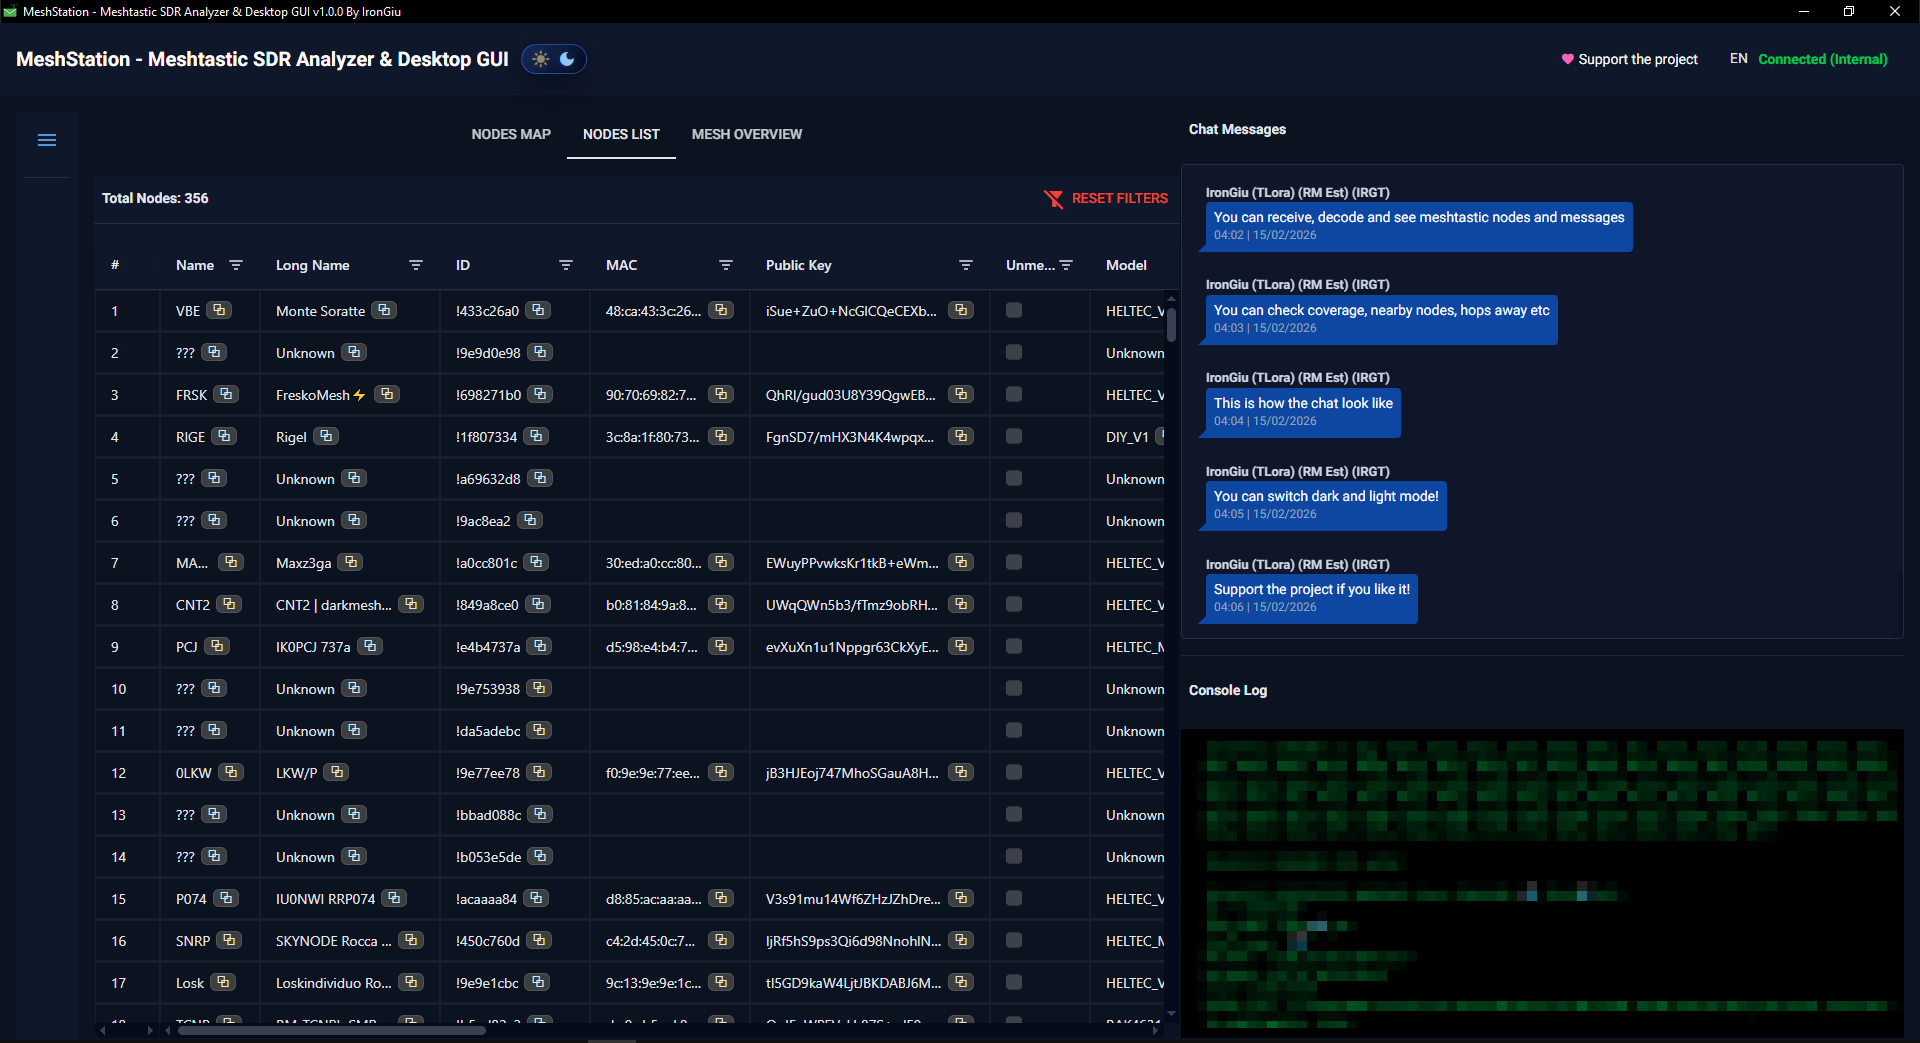Click the Model column header
The image size is (1920, 1043).
point(1126,265)
